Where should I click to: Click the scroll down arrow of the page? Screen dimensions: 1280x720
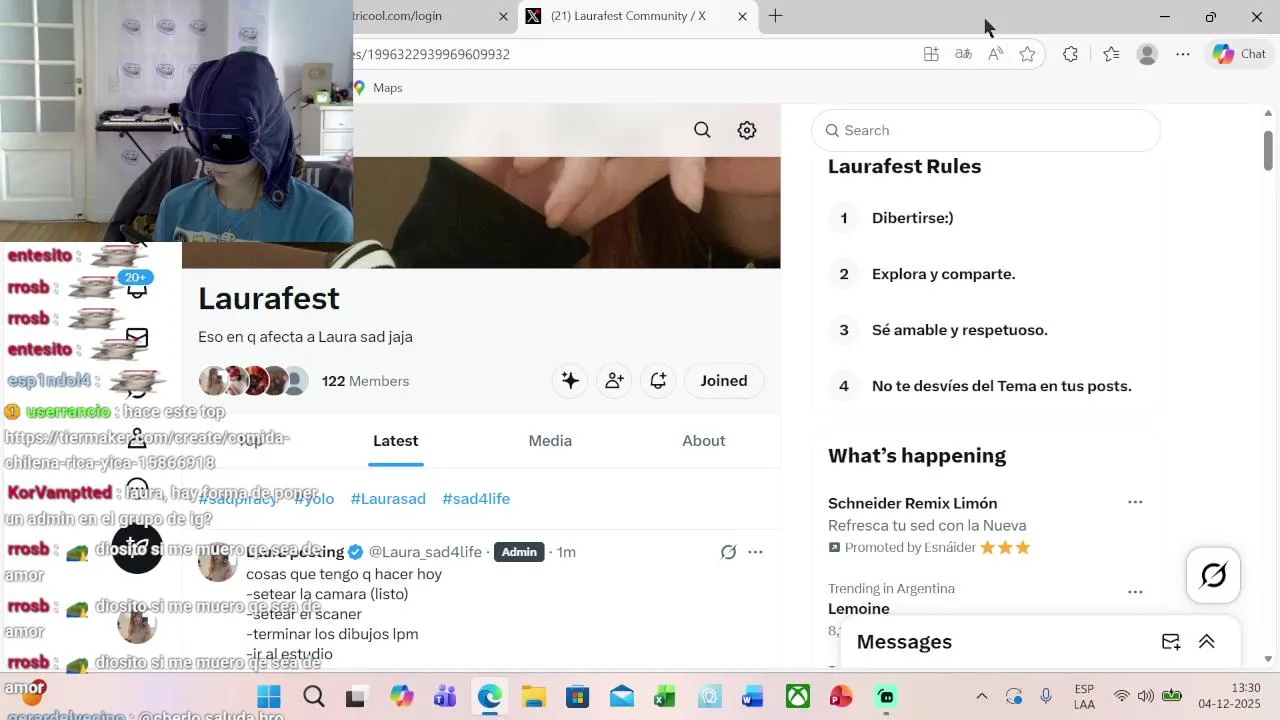coord(1268,659)
